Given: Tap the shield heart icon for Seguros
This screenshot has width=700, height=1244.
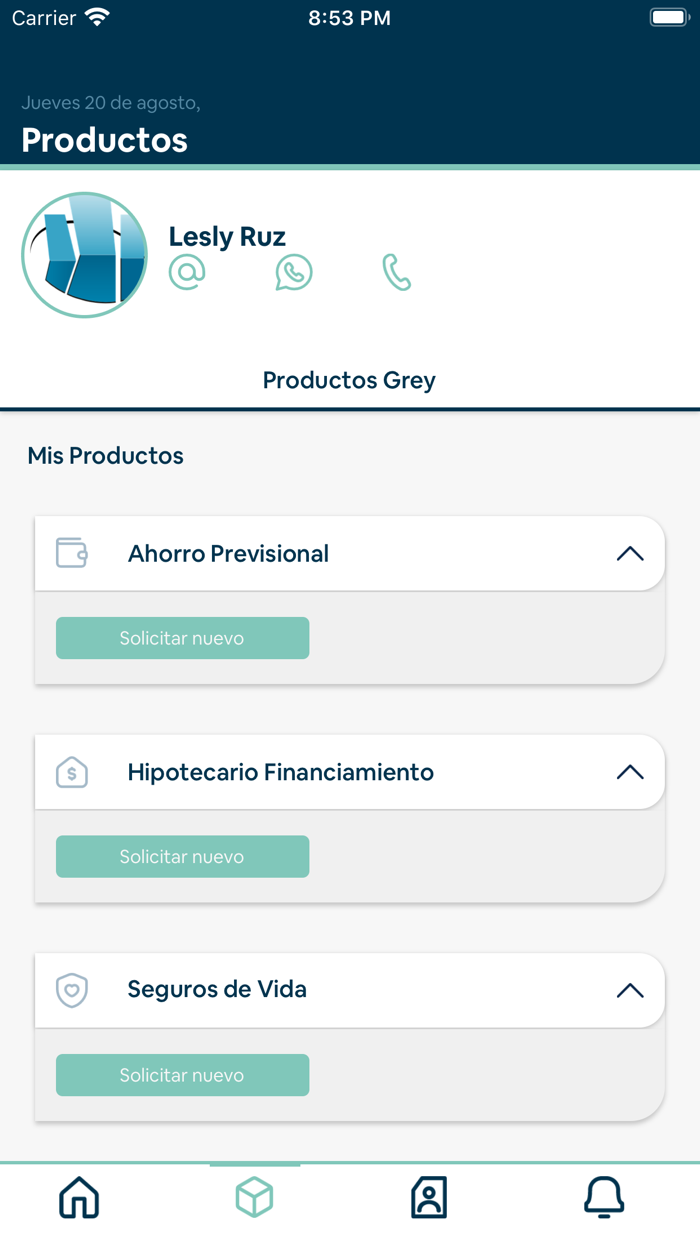Looking at the screenshot, I should click(72, 990).
